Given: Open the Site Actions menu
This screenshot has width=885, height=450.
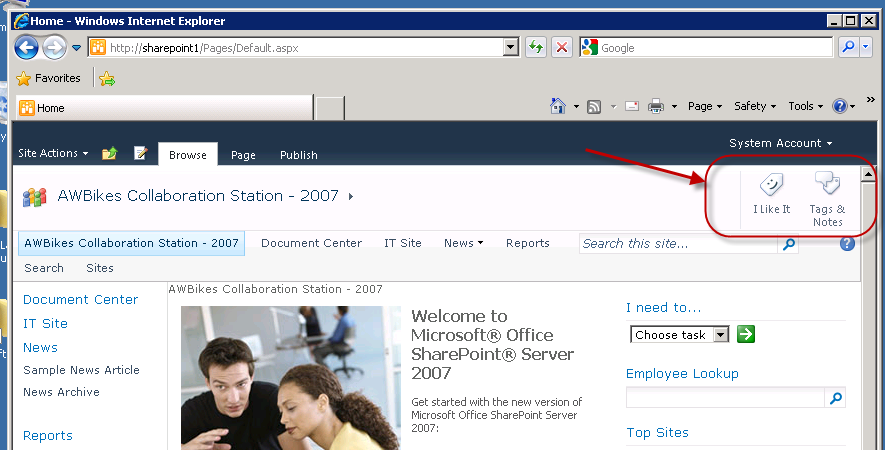Looking at the screenshot, I should (x=53, y=153).
